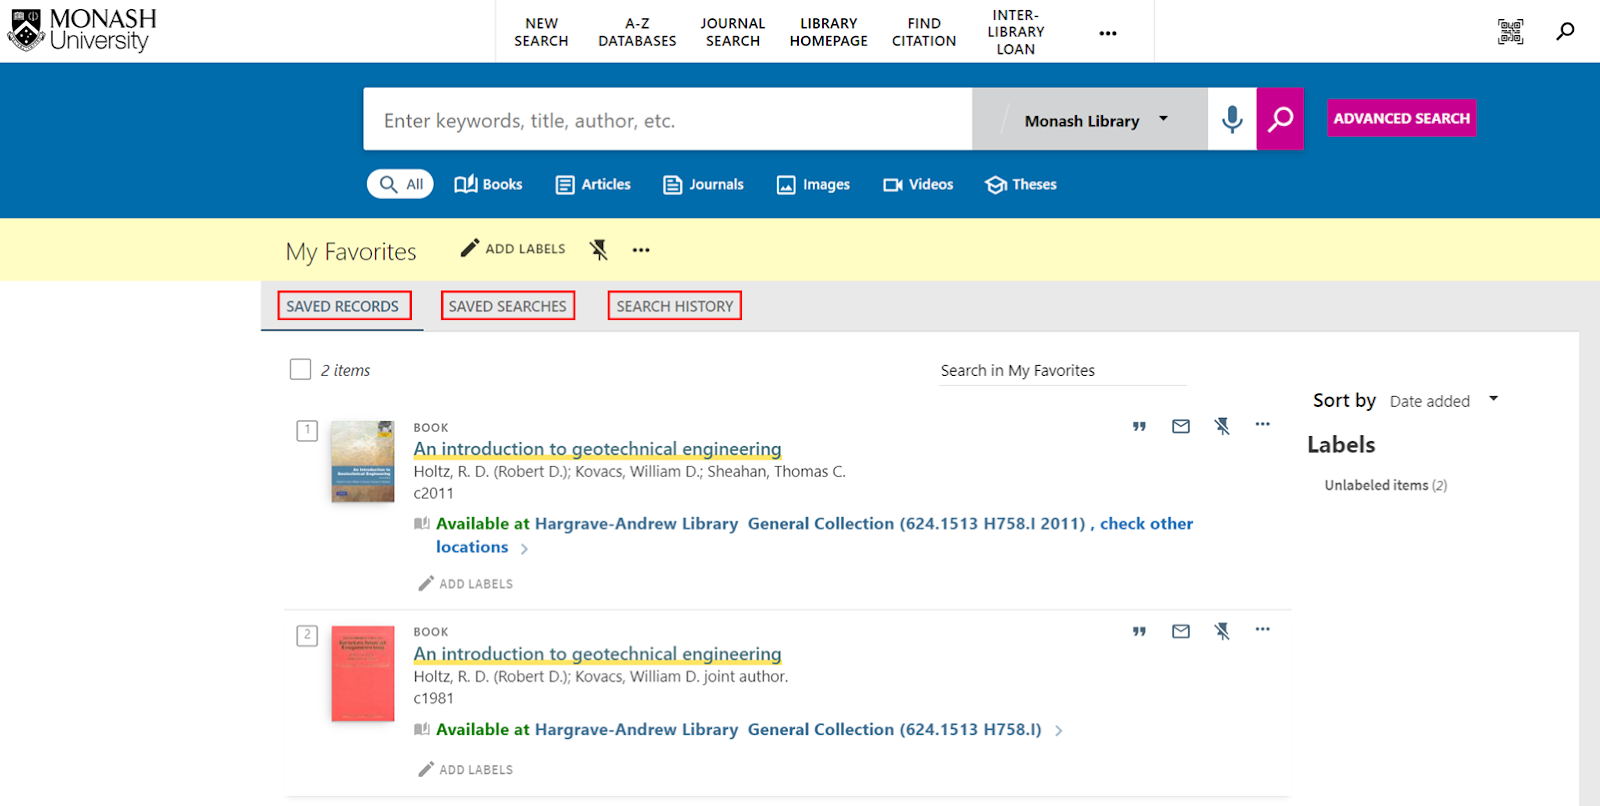Switch to SAVED RECORDS tab
The height and width of the screenshot is (806, 1600).
342,306
